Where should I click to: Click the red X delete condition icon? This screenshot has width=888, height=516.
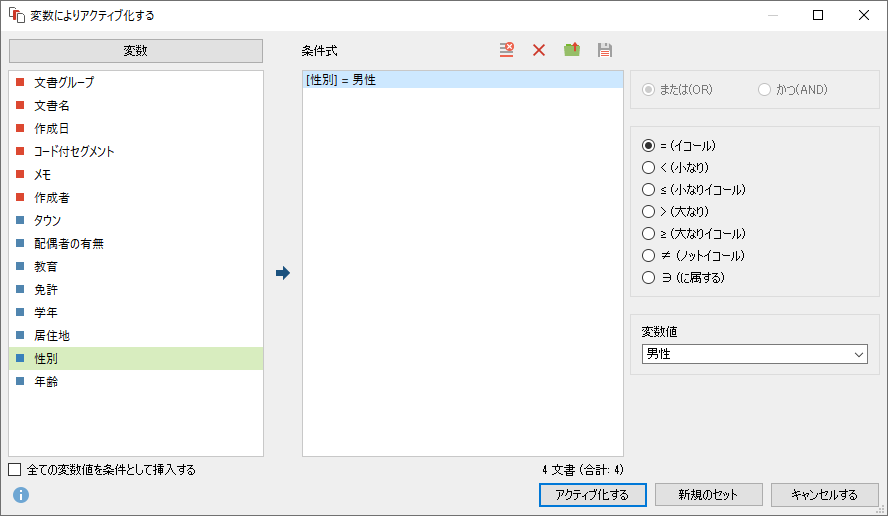(539, 50)
